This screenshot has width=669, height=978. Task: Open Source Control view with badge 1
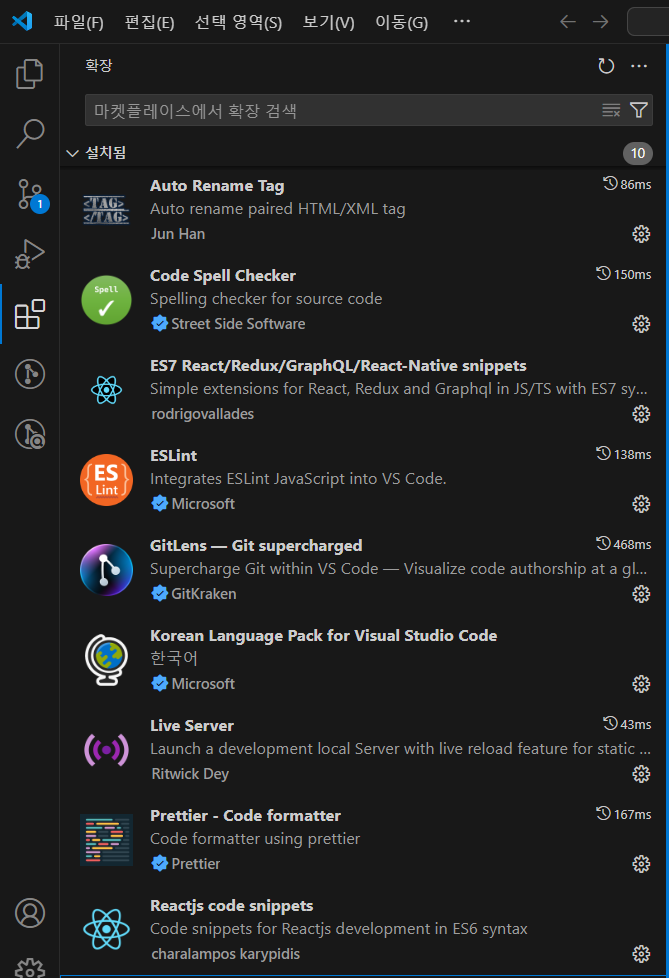pos(29,194)
